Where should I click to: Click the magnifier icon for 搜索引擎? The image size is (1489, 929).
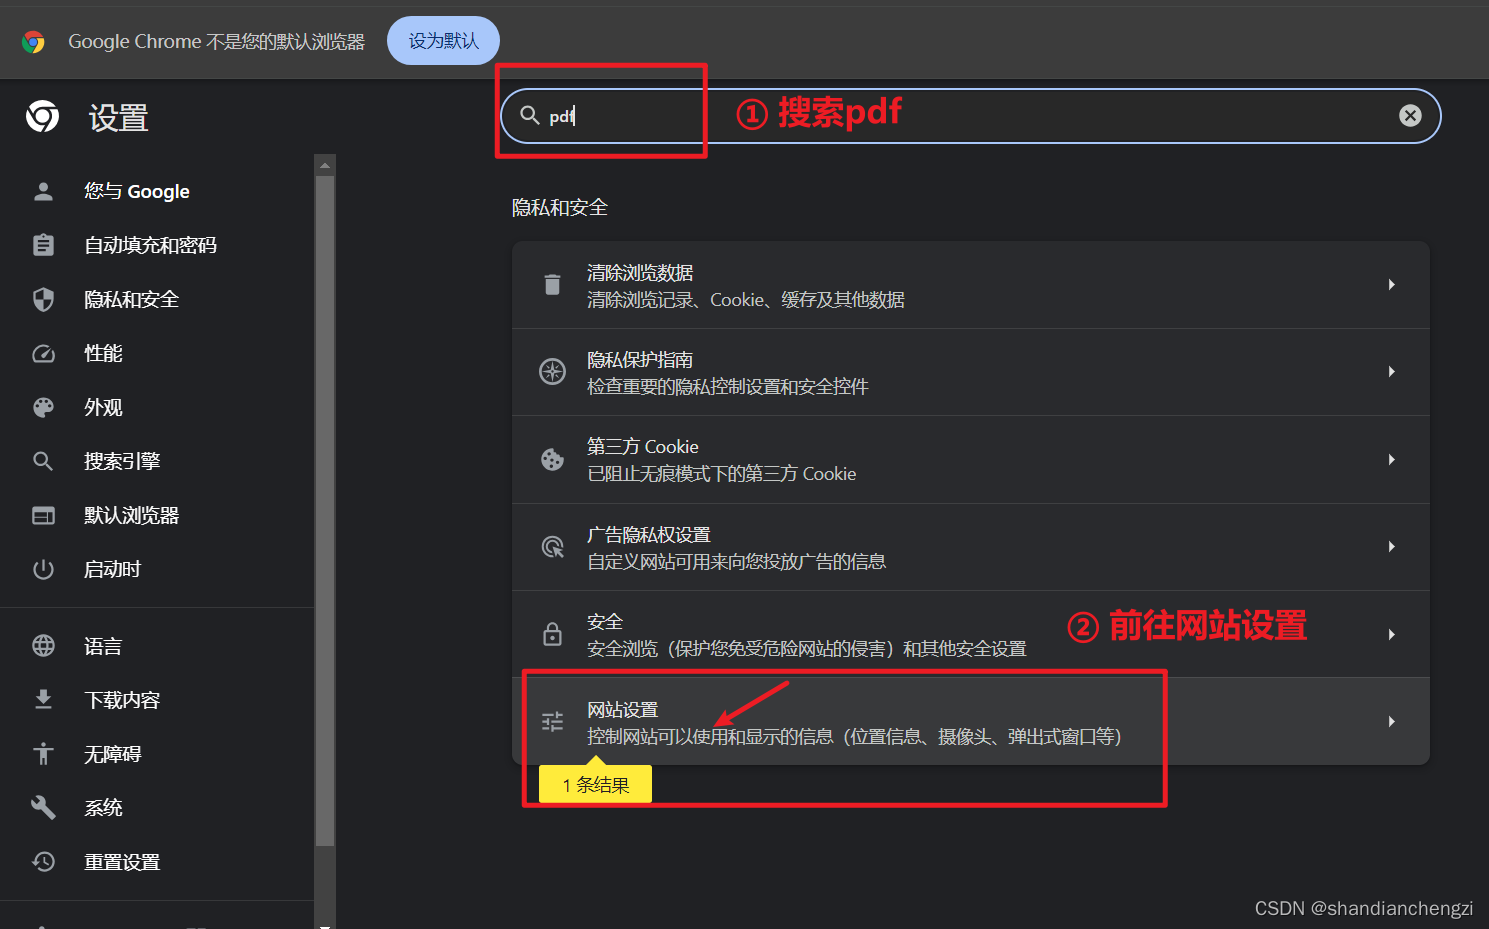[x=43, y=461]
